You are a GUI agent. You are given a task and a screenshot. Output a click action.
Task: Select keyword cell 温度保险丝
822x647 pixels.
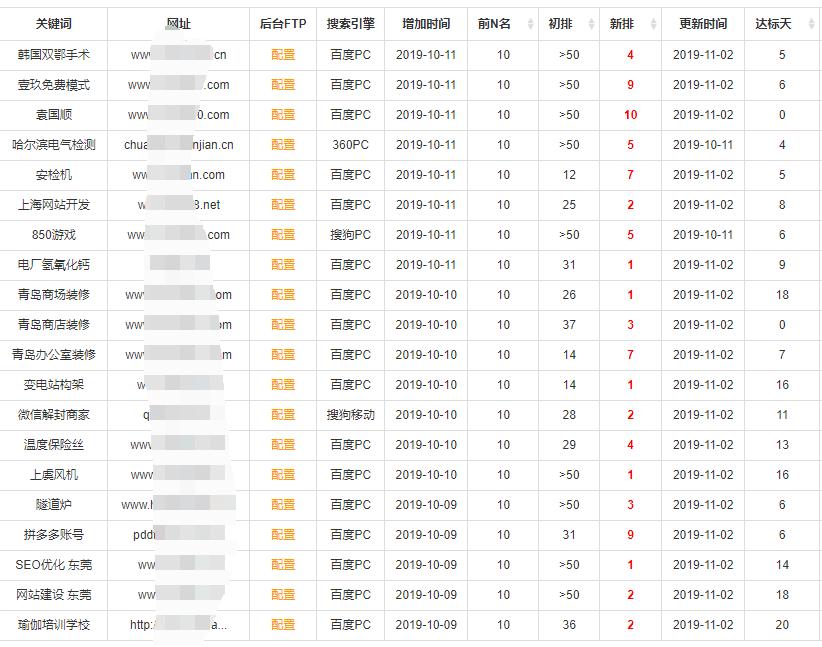point(53,445)
